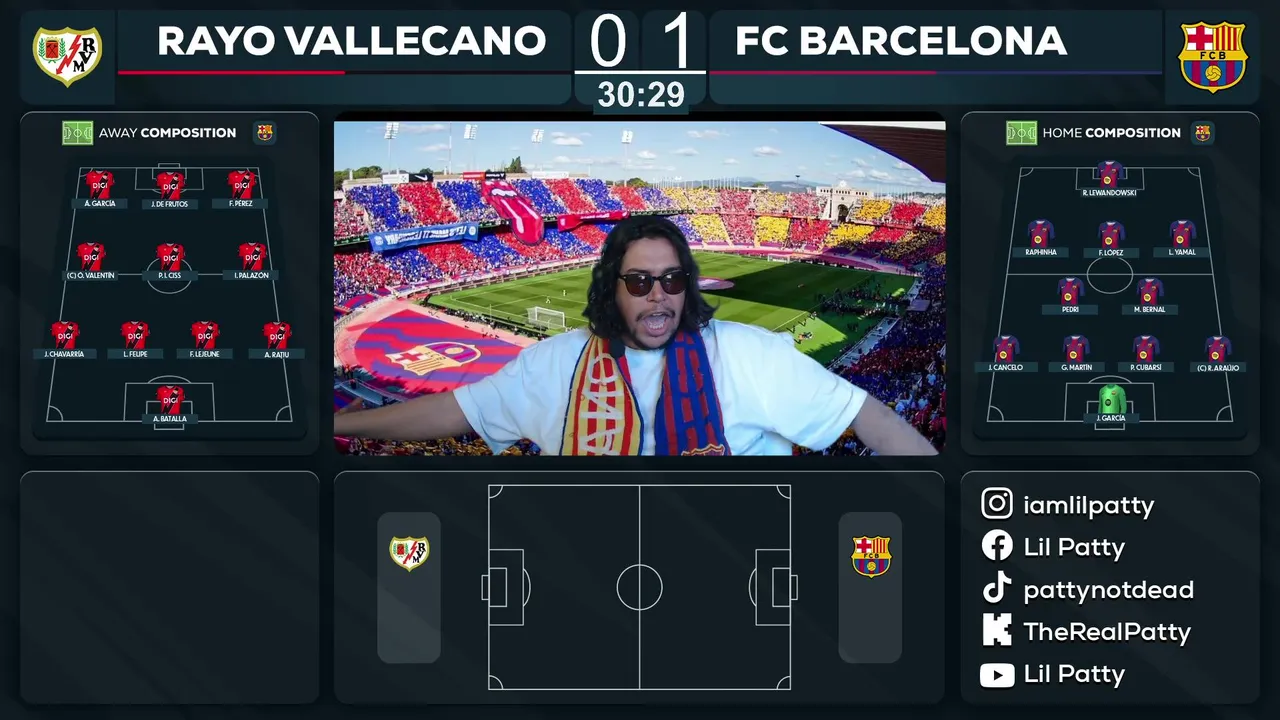The height and width of the screenshot is (720, 1280).
Task: Select A. Batalla's goalkeeper shirt
Action: pyautogui.click(x=170, y=399)
